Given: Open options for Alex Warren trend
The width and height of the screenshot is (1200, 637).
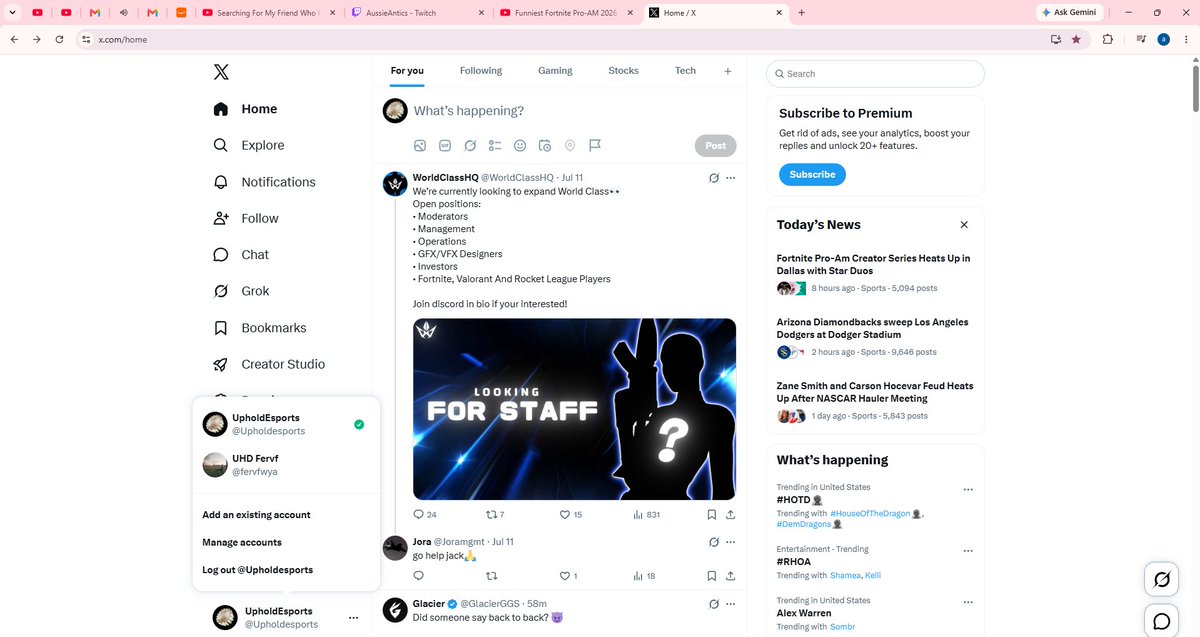Looking at the screenshot, I should coord(968,603).
